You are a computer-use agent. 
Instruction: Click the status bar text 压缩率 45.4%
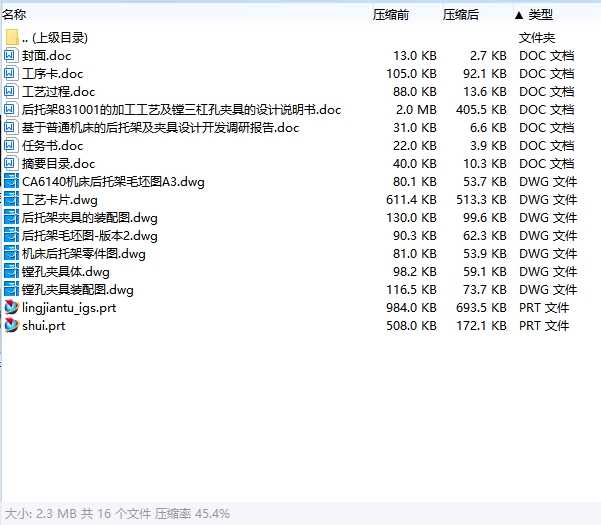coord(192,514)
